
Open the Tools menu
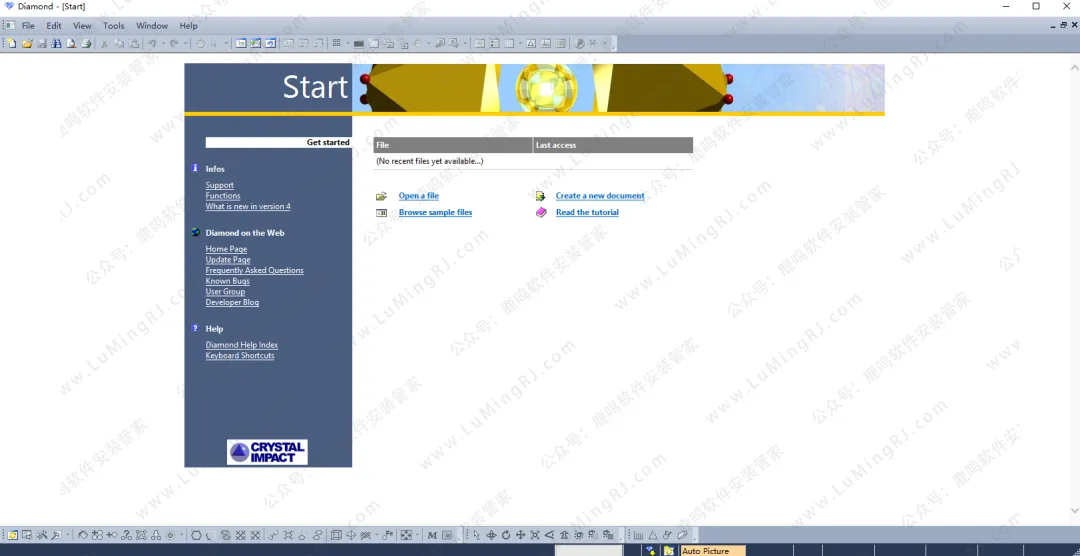click(x=114, y=25)
